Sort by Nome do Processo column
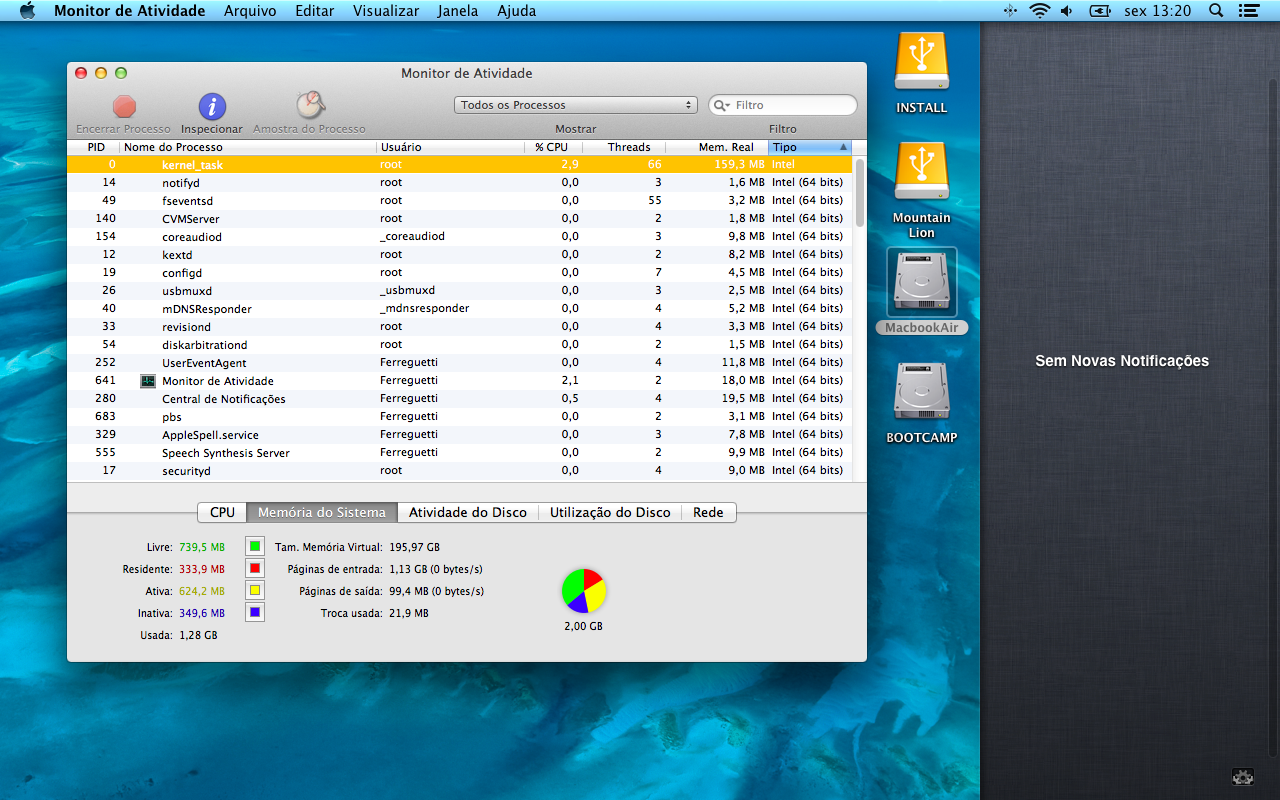 click(x=248, y=147)
